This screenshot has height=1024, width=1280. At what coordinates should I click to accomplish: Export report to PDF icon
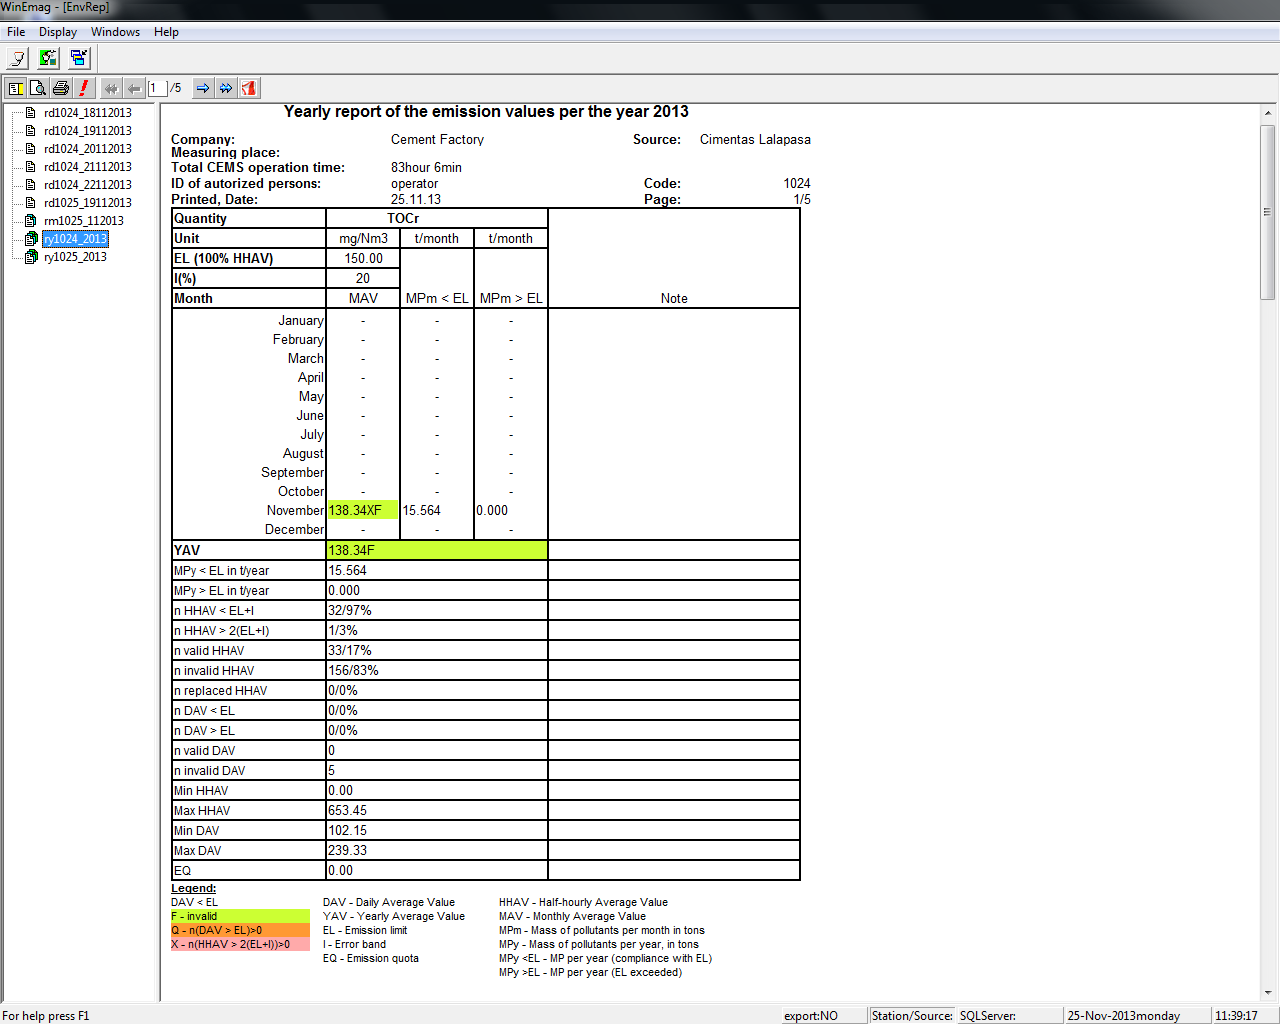point(249,88)
